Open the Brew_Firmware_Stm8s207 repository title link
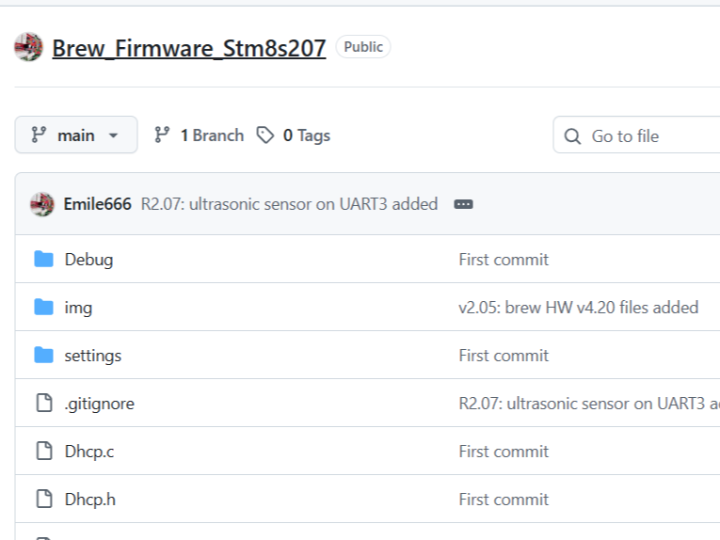This screenshot has width=720, height=540. (189, 48)
